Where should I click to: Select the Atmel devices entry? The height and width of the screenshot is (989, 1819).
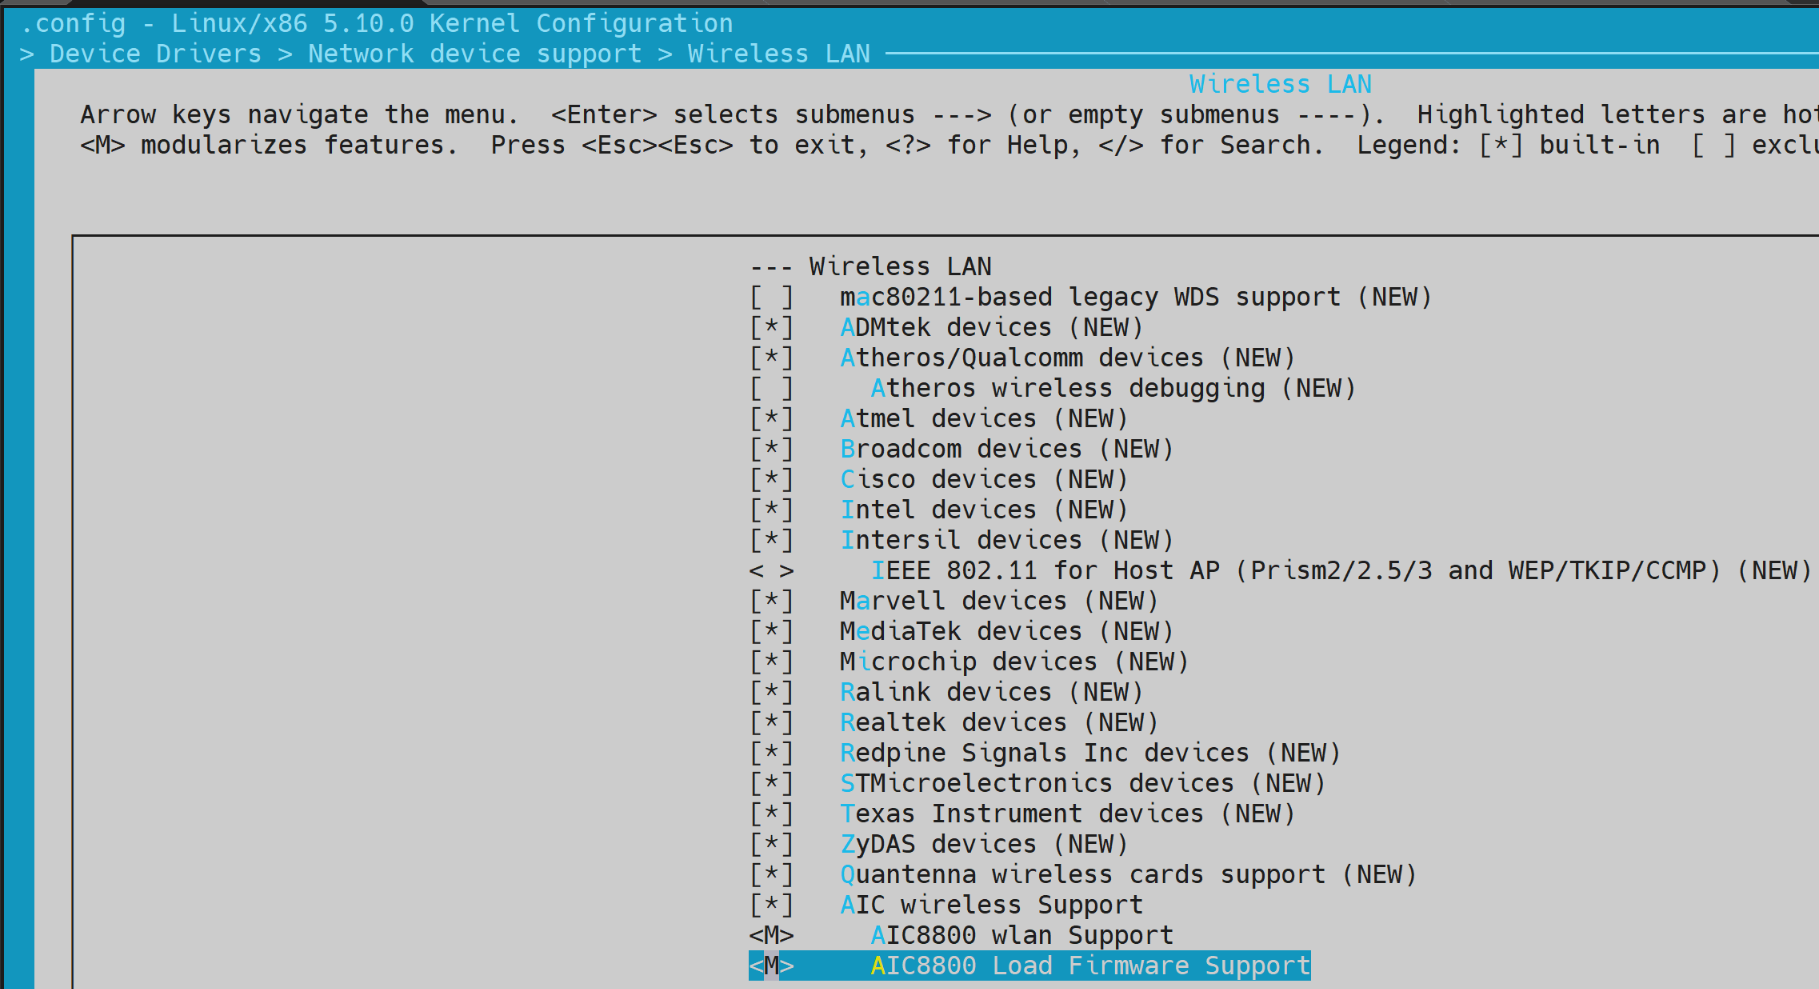pyautogui.click(x=984, y=418)
